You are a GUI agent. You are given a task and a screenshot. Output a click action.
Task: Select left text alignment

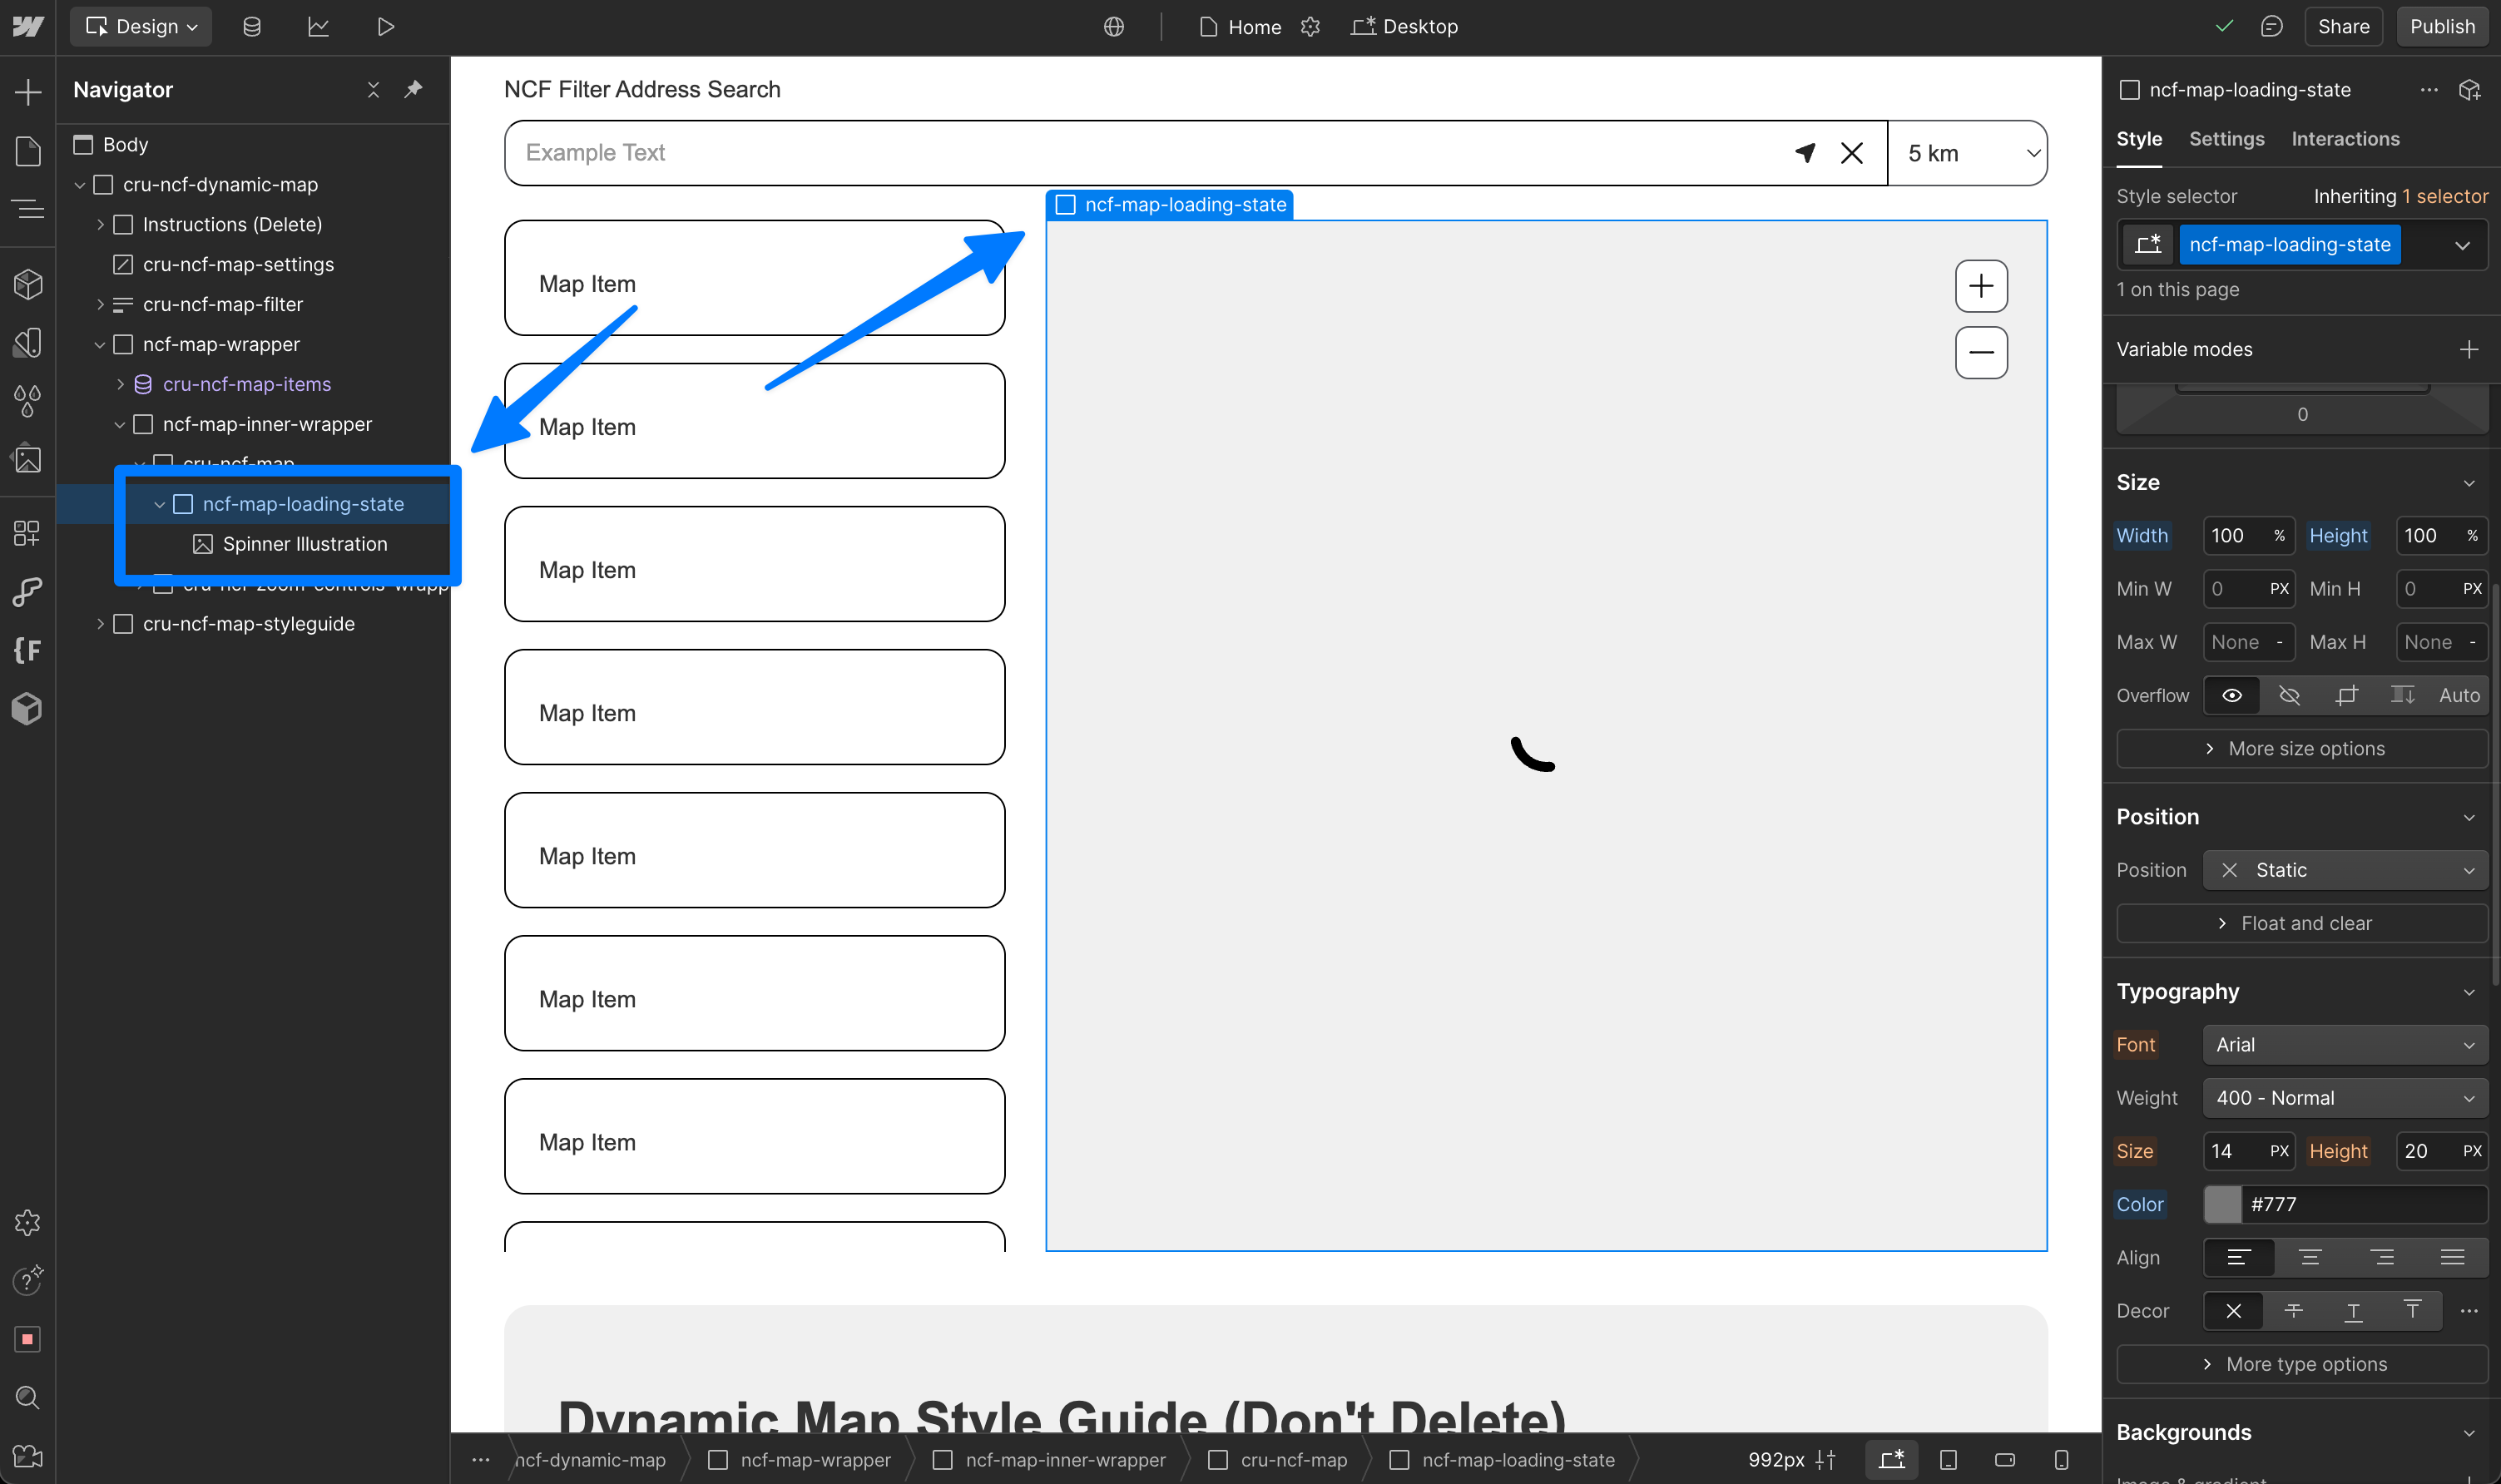(2239, 1257)
